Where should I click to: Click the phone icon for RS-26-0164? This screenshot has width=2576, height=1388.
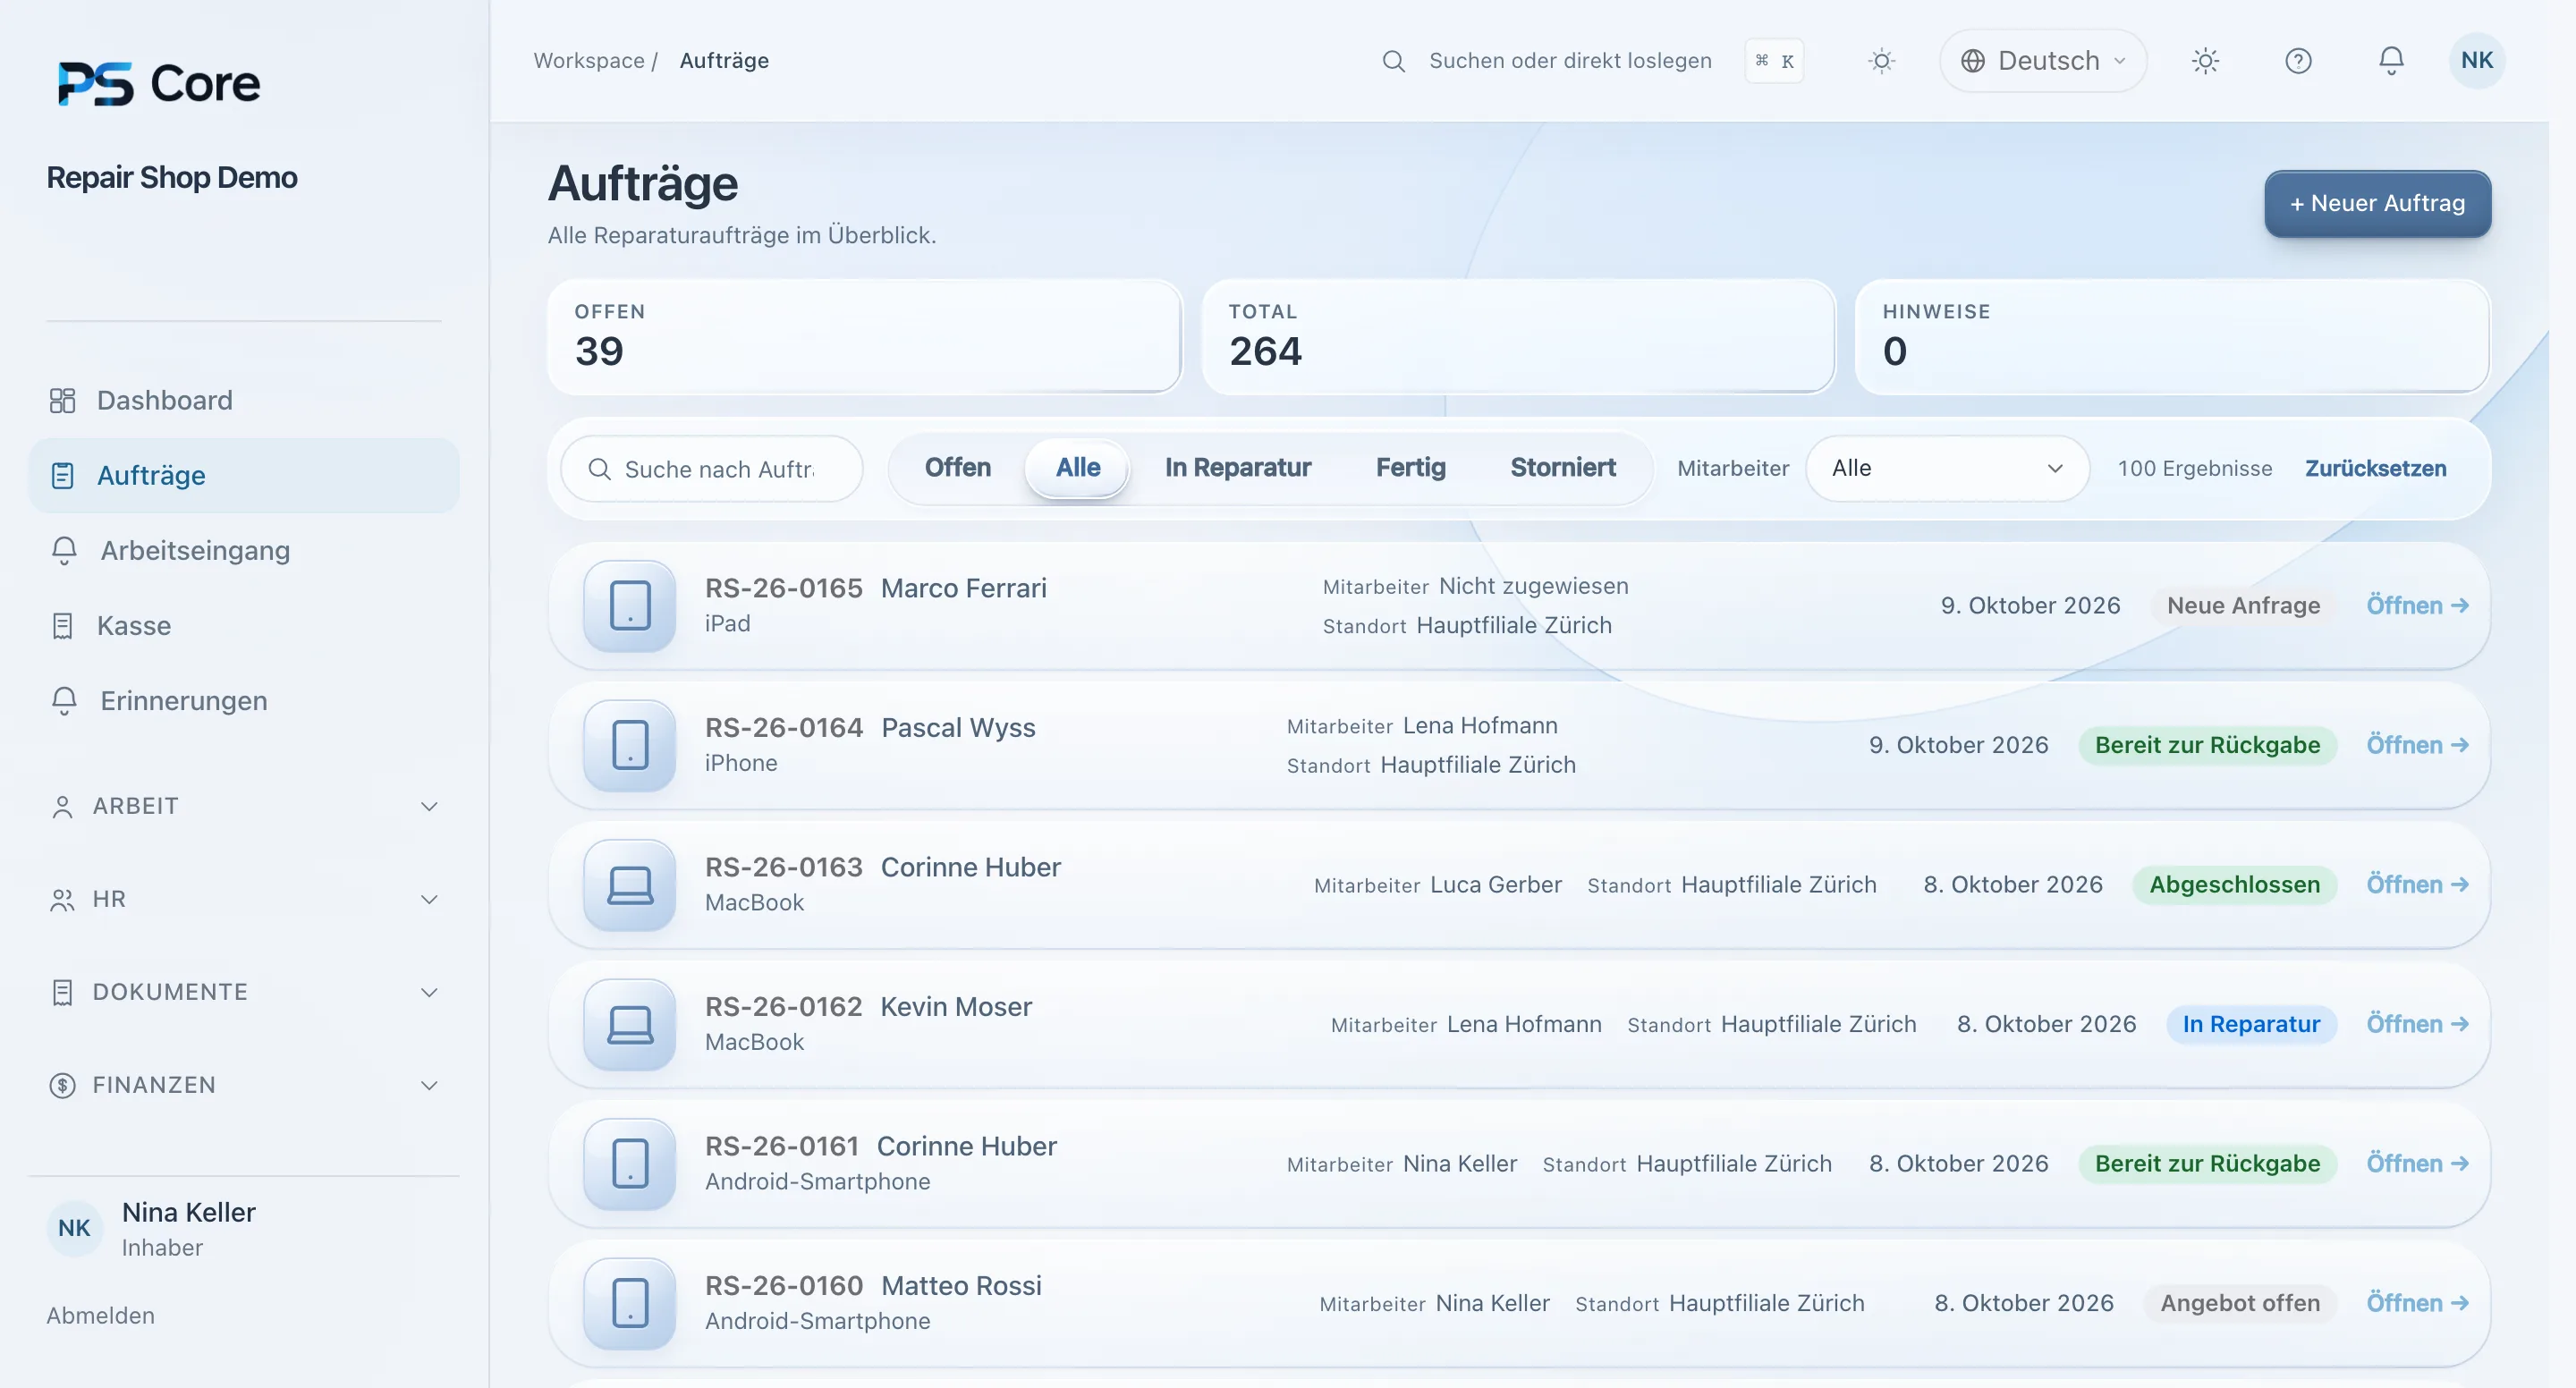pos(630,745)
